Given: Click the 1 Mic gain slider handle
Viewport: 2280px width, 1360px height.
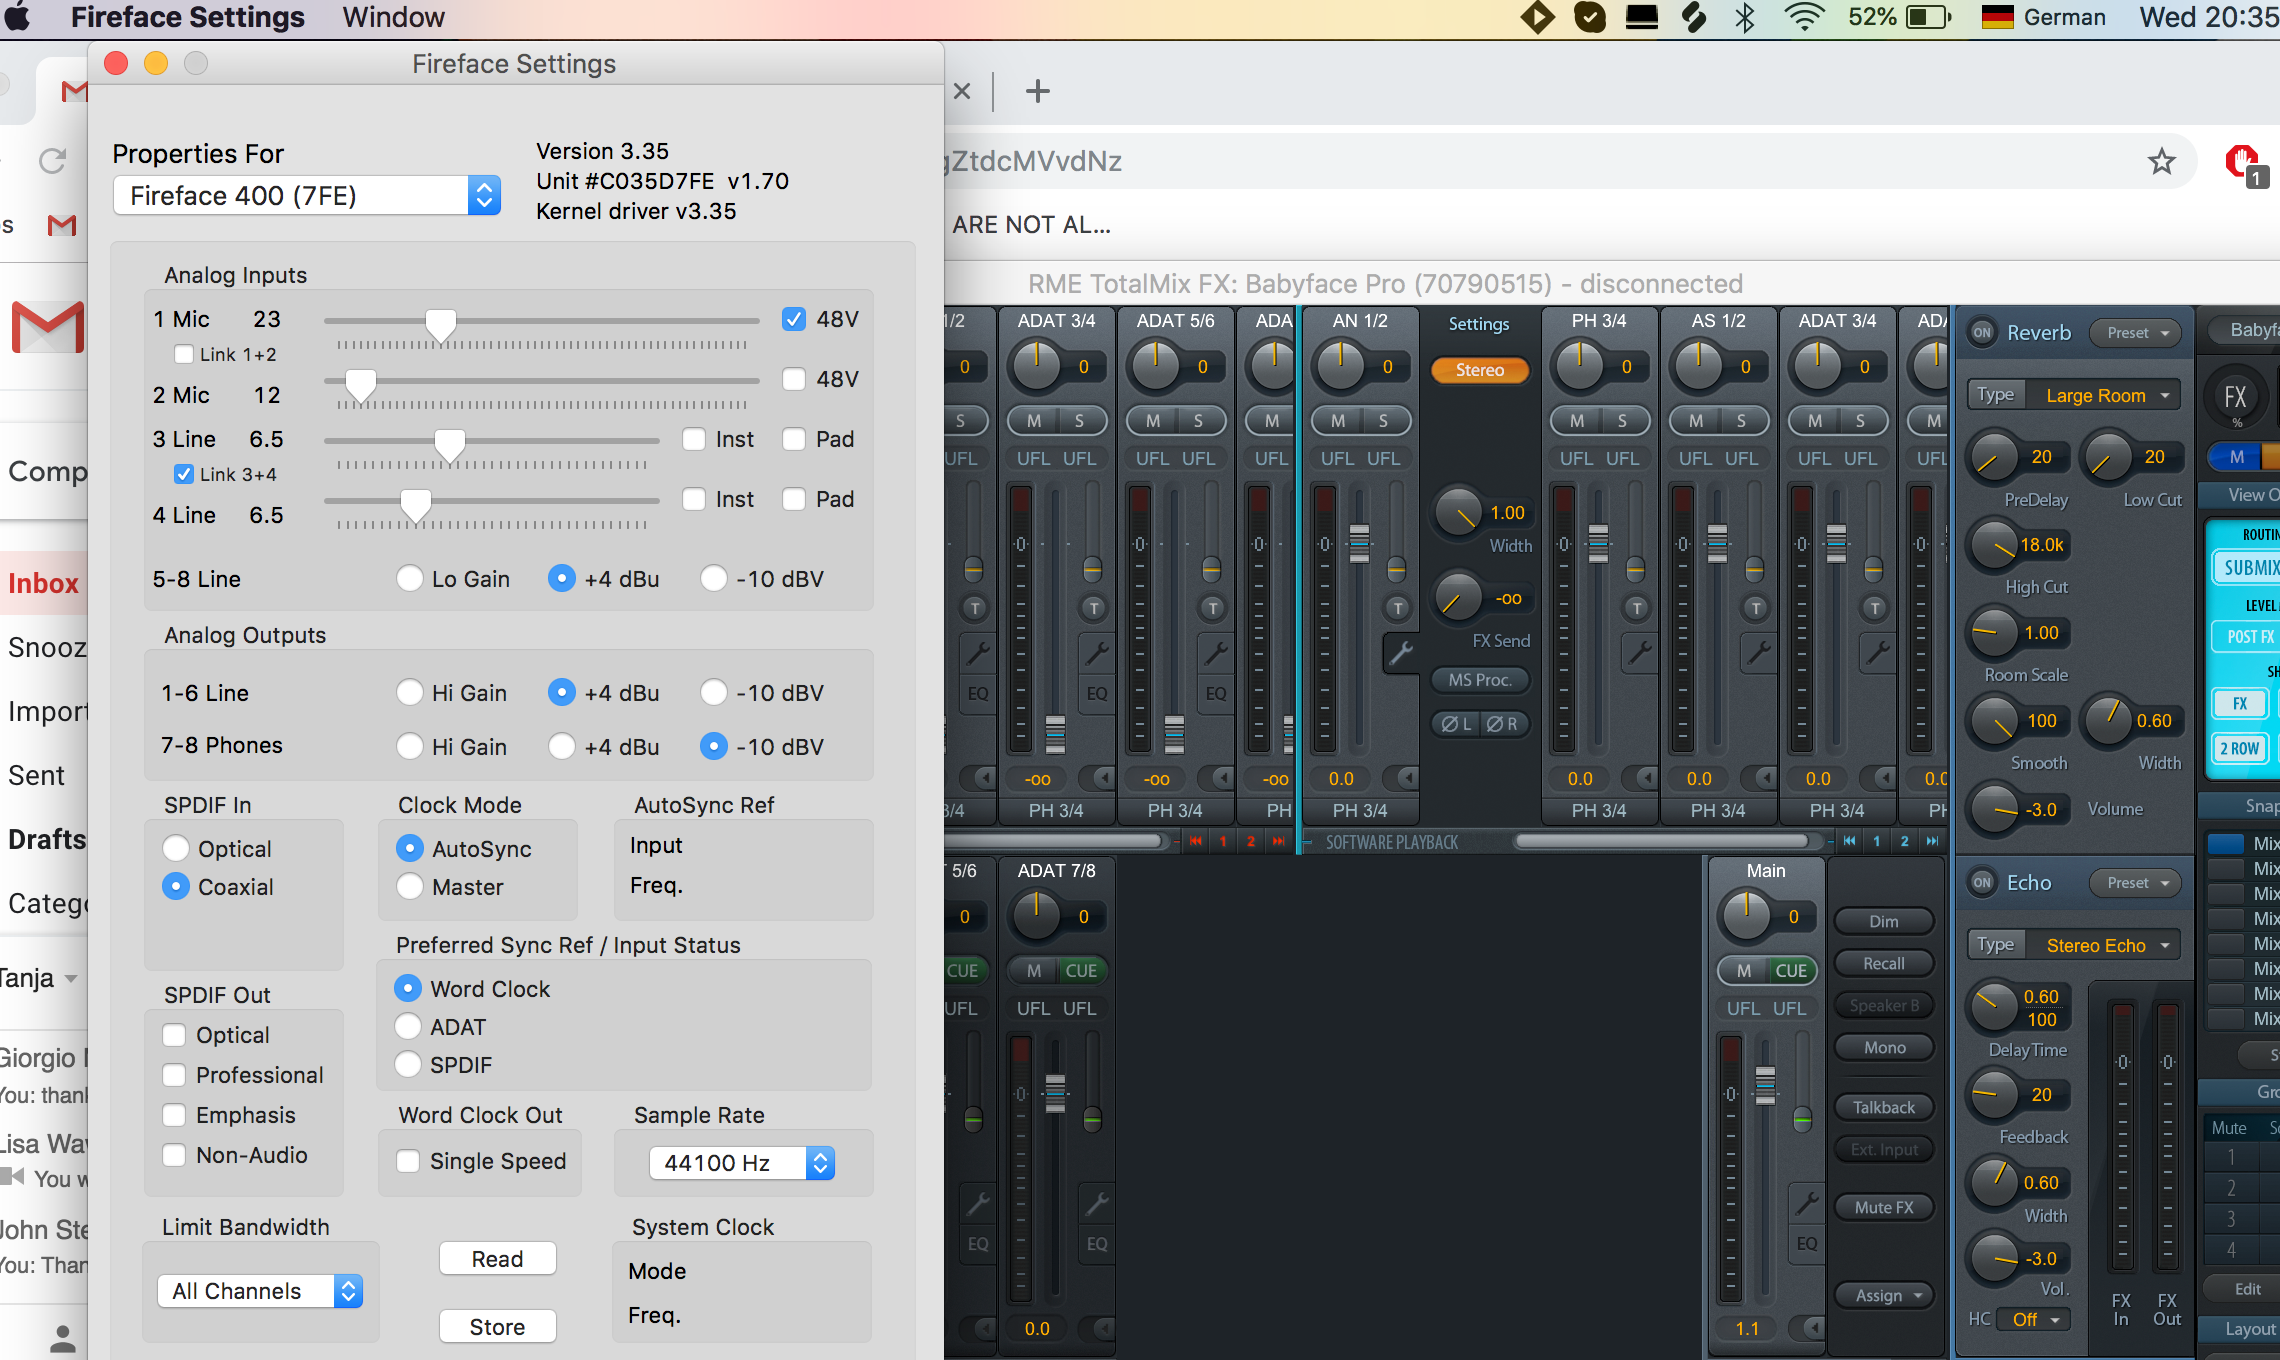Looking at the screenshot, I should tap(441, 323).
